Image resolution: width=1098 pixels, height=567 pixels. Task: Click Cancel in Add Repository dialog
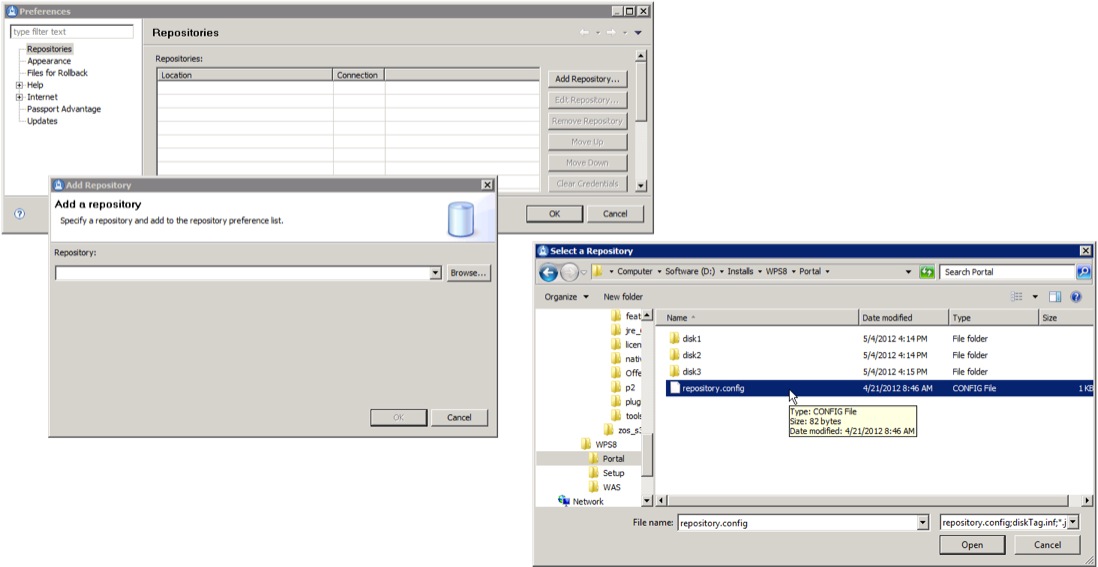pos(459,418)
